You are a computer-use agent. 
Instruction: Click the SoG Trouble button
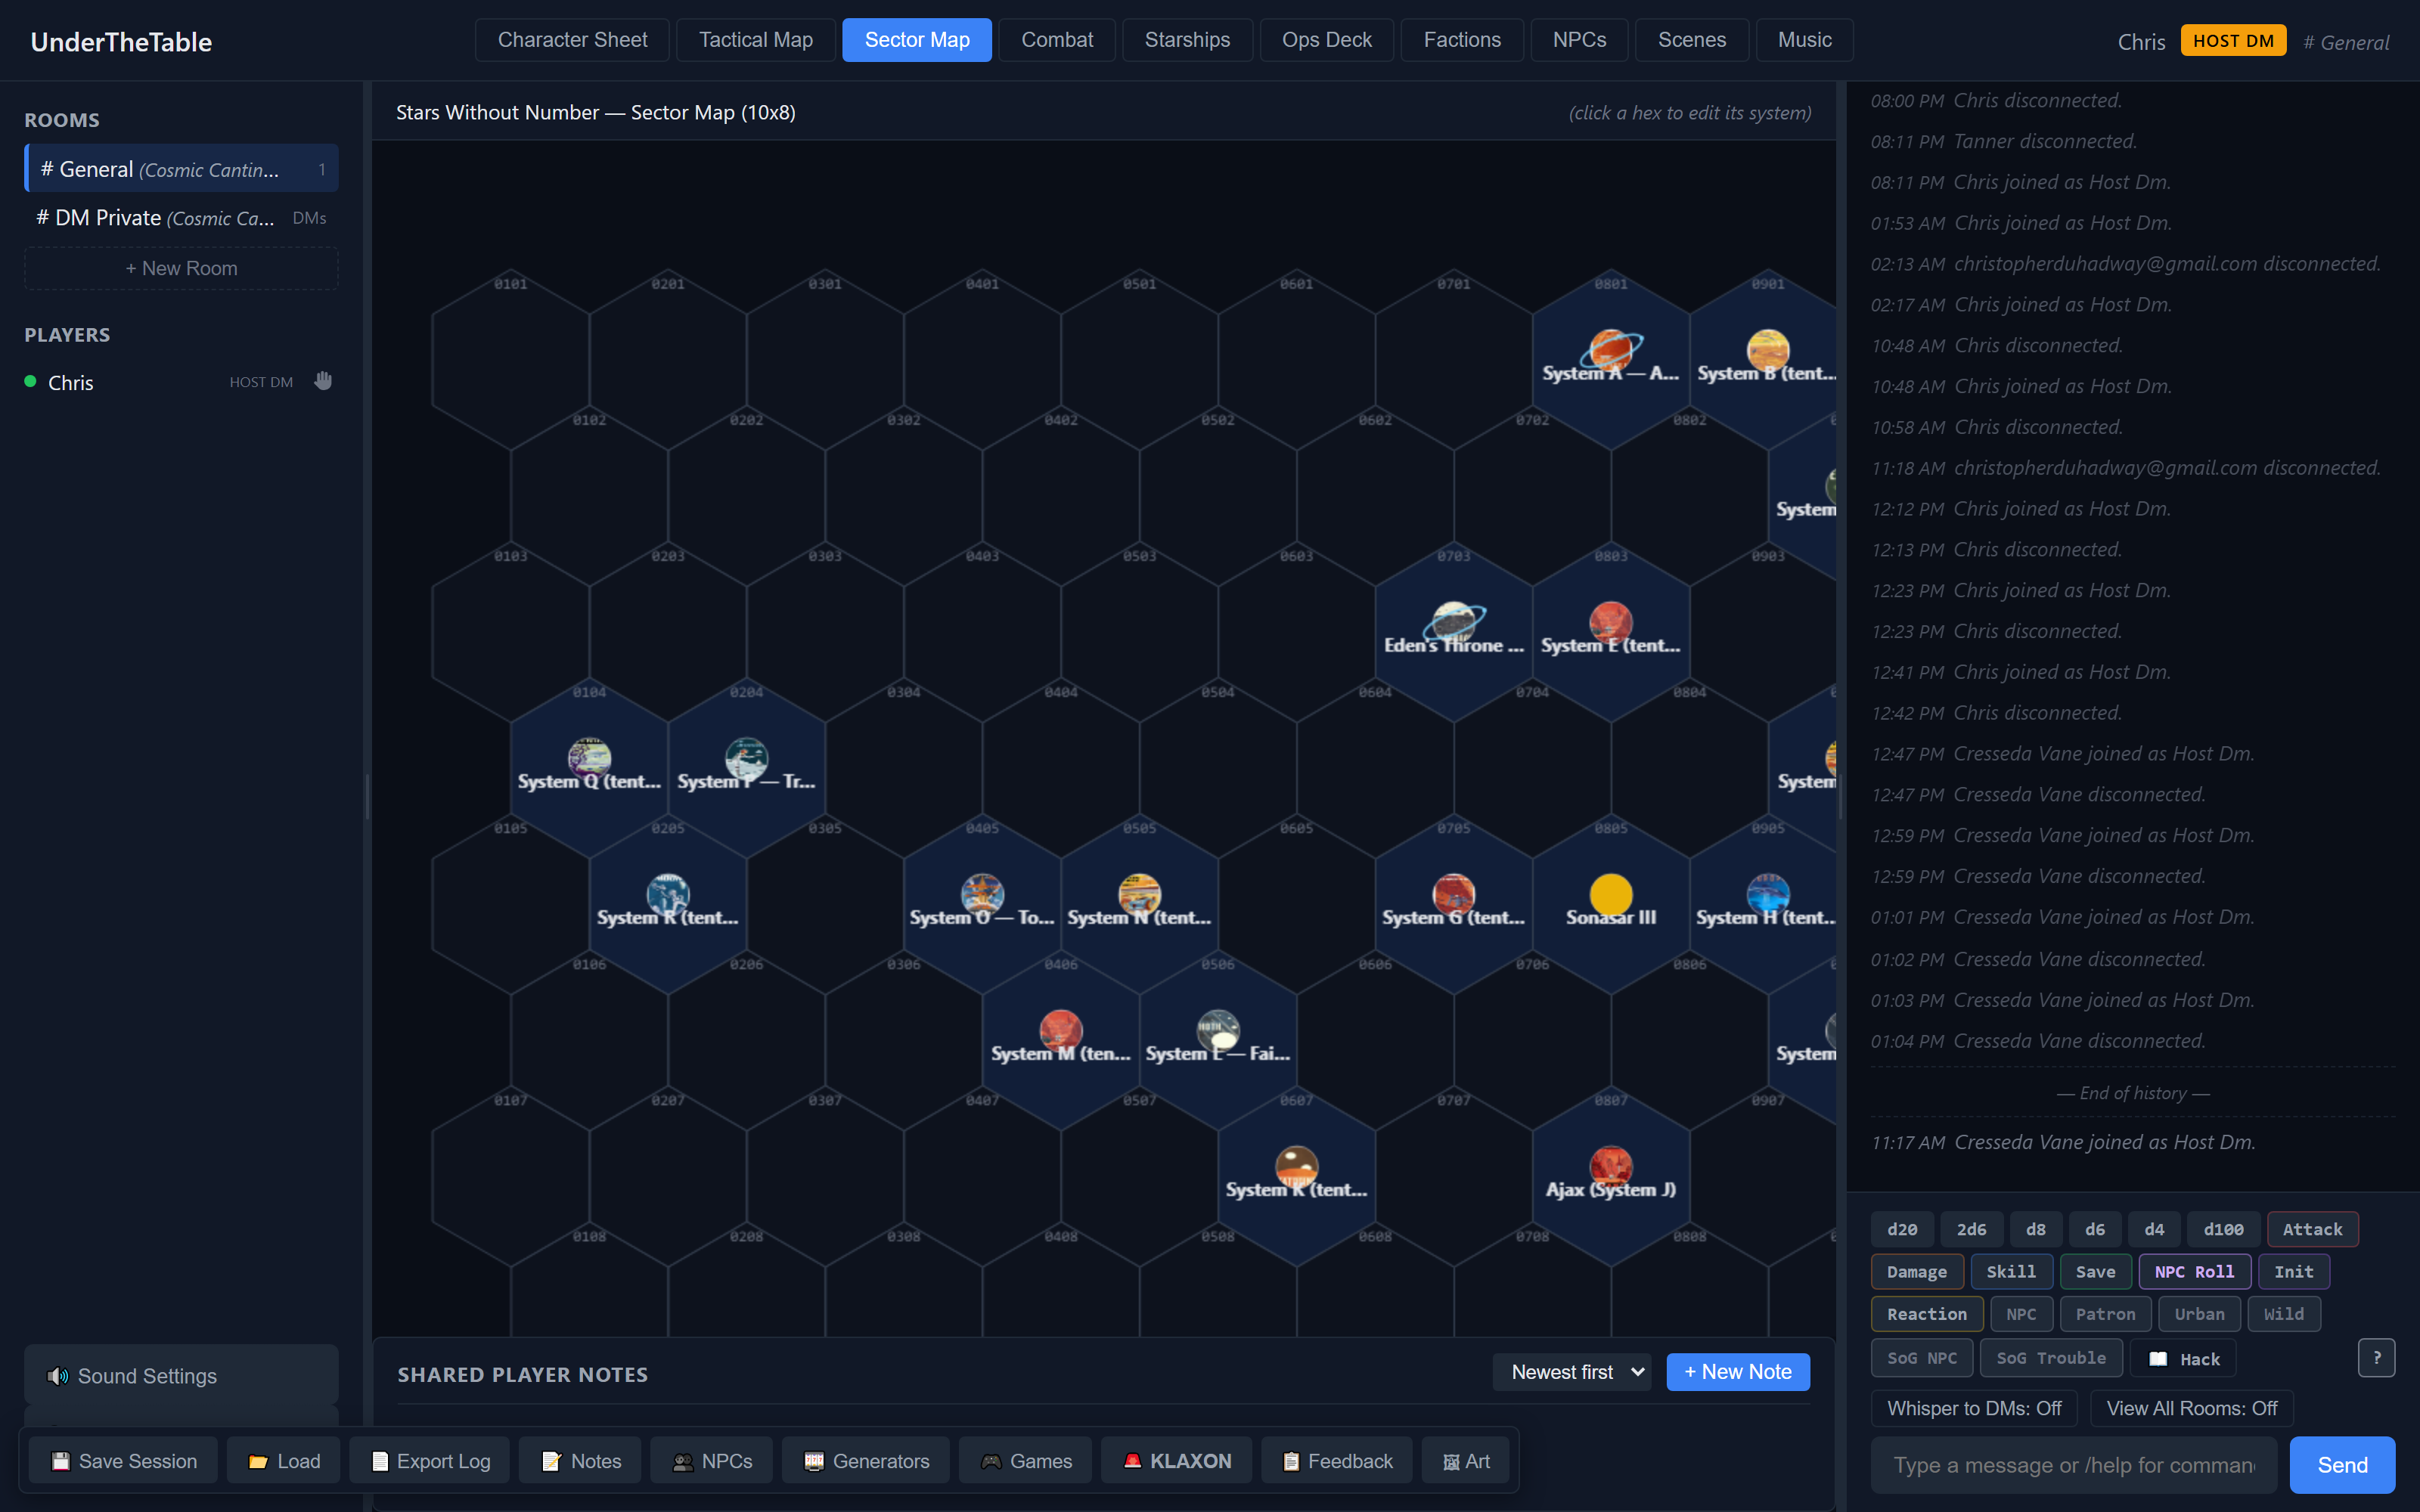(2051, 1358)
